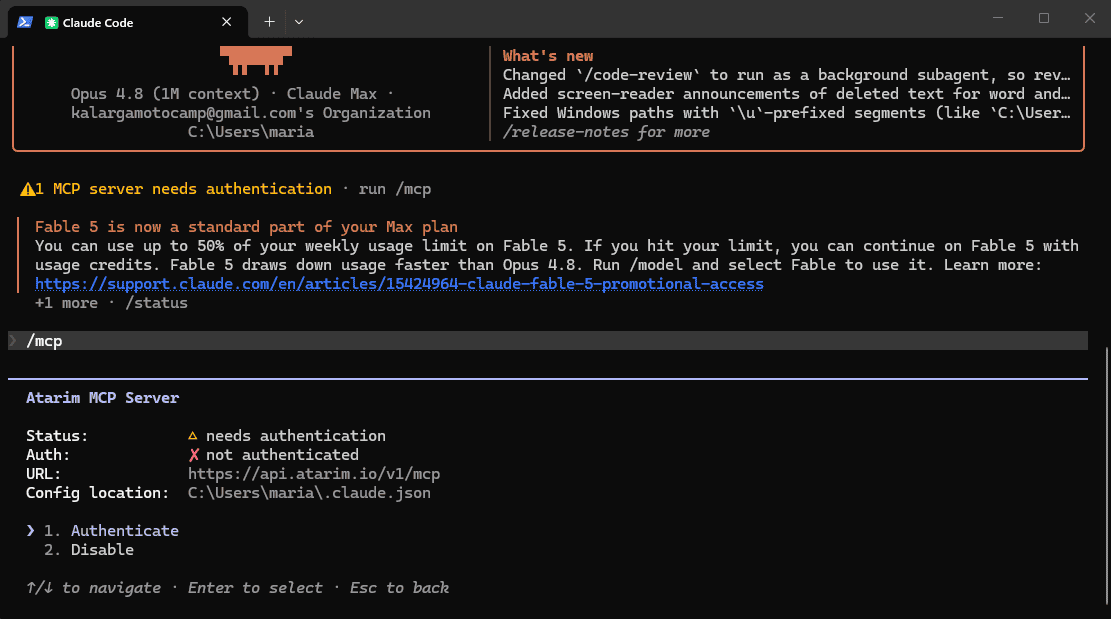Minimize the terminal window

tap(998, 18)
